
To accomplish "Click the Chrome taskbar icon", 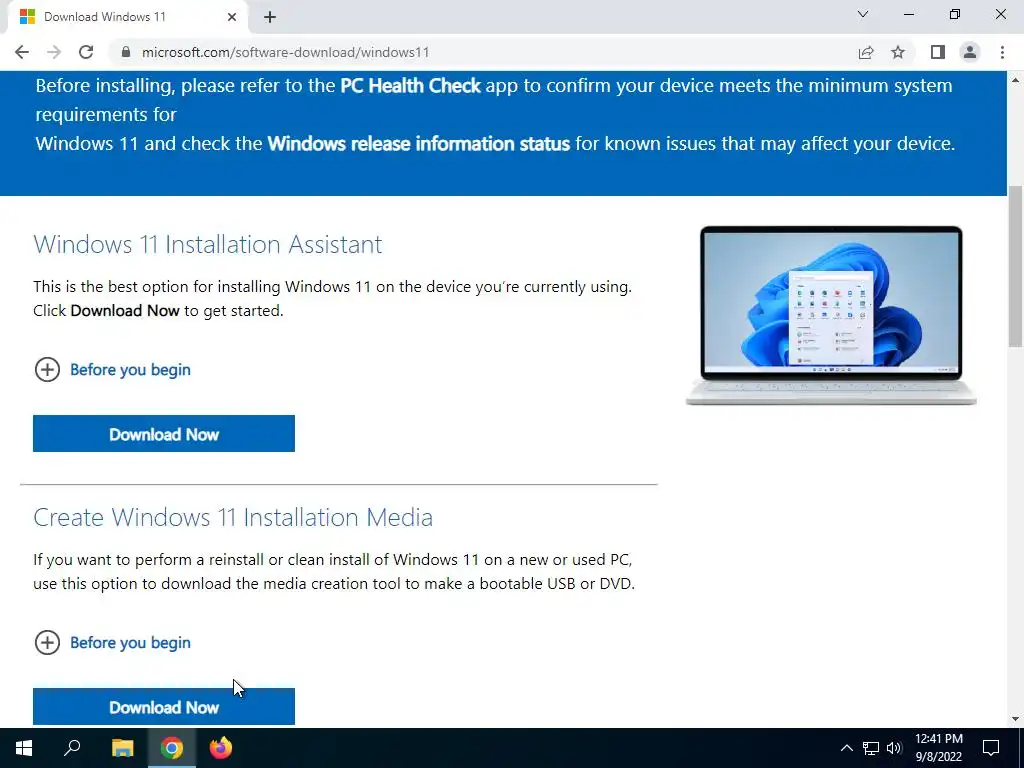I will tap(172, 748).
